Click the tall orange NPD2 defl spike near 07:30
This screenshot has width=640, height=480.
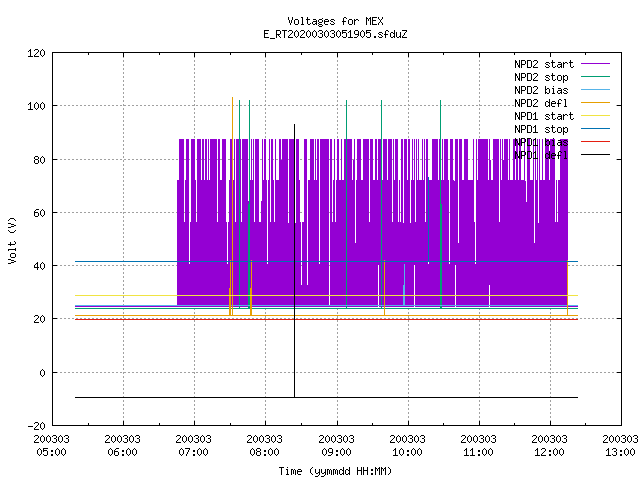(x=232, y=204)
